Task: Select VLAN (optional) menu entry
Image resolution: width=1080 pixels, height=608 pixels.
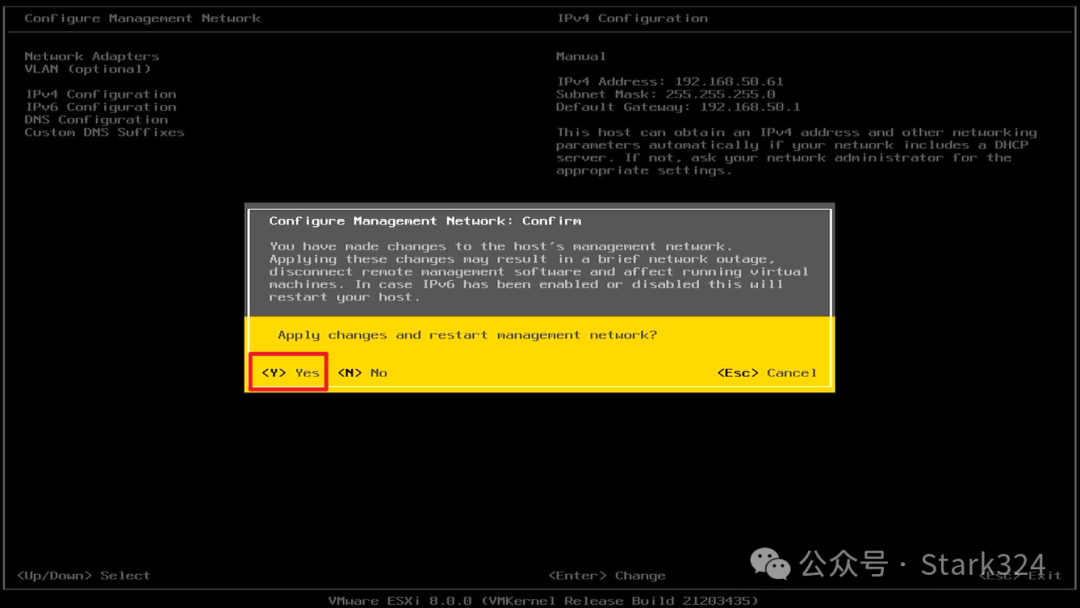Action: [87, 69]
